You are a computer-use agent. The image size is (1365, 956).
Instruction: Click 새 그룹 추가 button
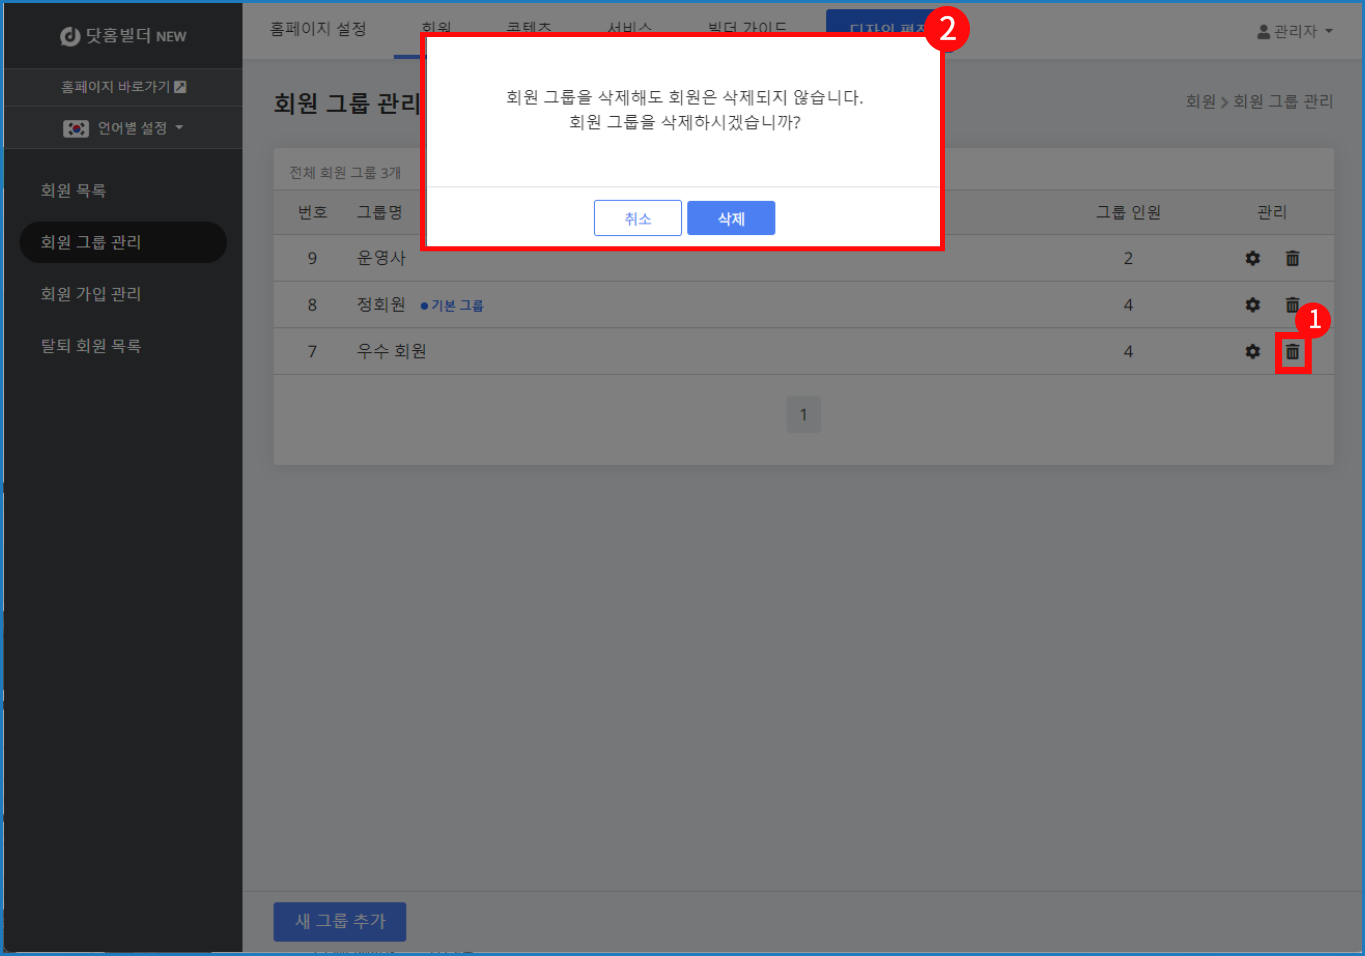[x=340, y=921]
